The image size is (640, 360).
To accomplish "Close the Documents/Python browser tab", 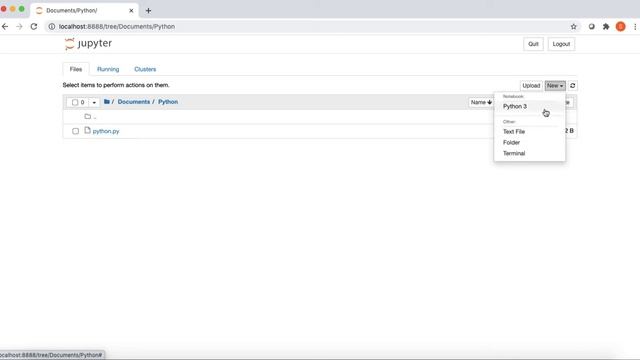I will click(x=131, y=11).
